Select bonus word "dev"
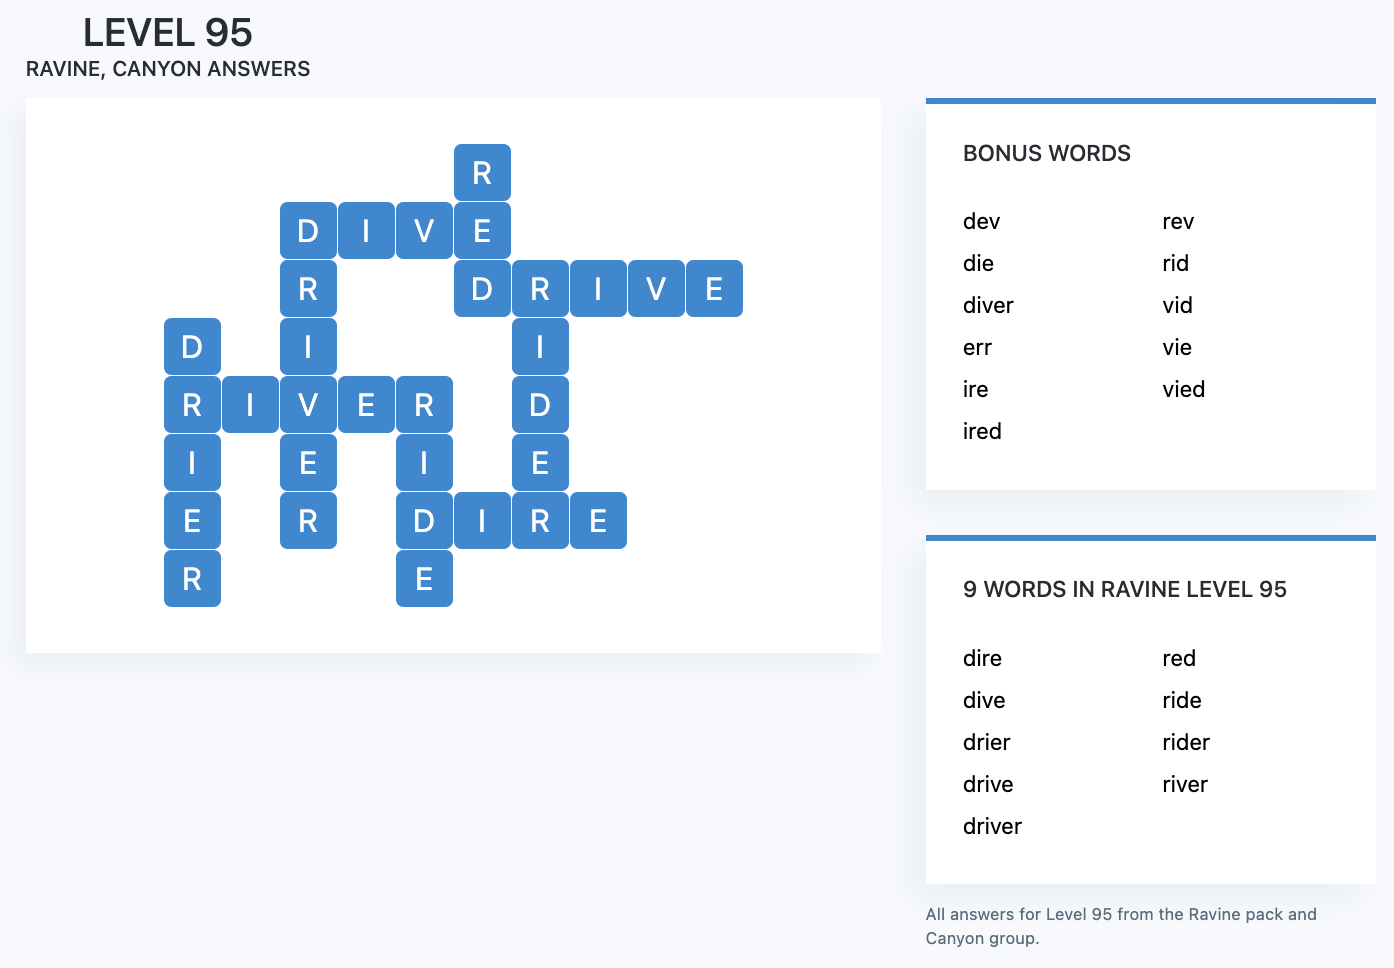 coord(981,222)
